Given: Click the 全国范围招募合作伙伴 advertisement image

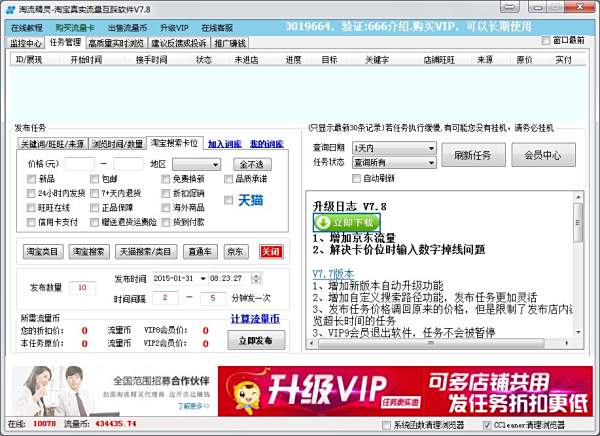Looking at the screenshot, I should tap(112, 391).
